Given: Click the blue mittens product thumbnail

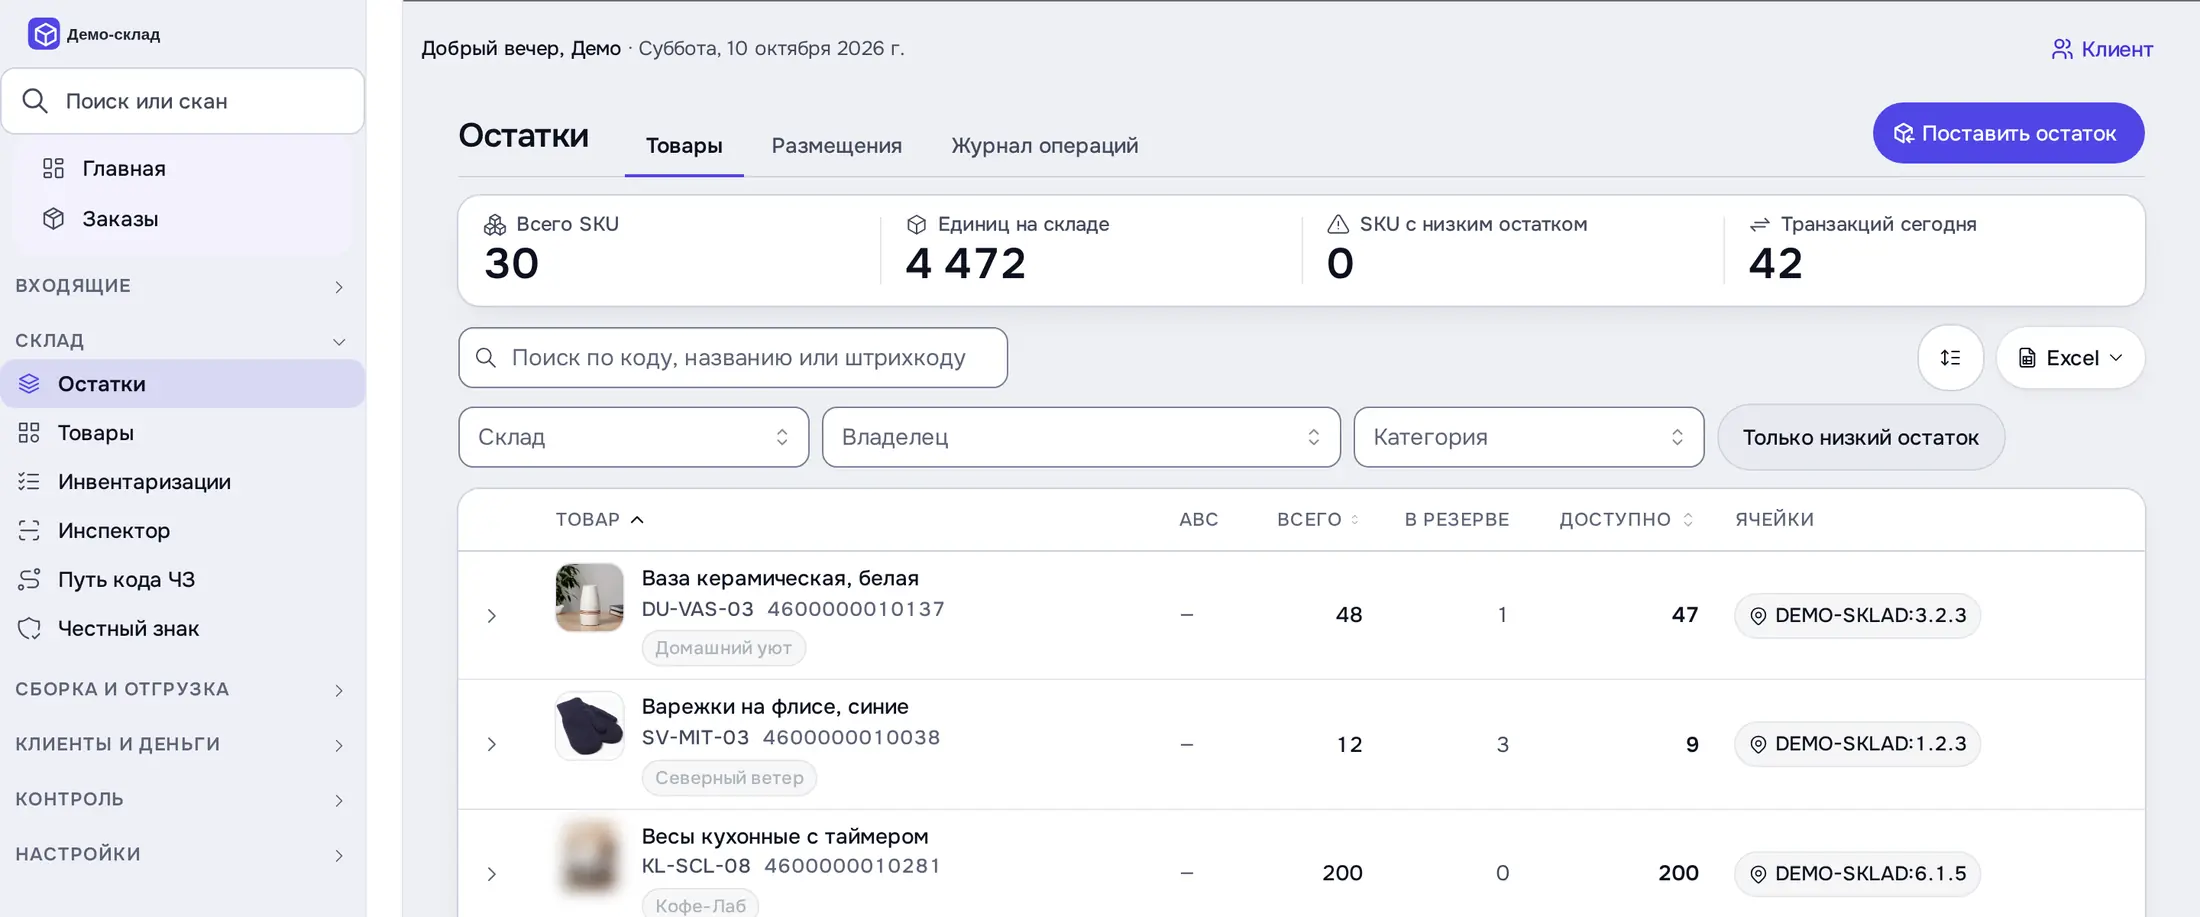Looking at the screenshot, I should pyautogui.click(x=590, y=725).
